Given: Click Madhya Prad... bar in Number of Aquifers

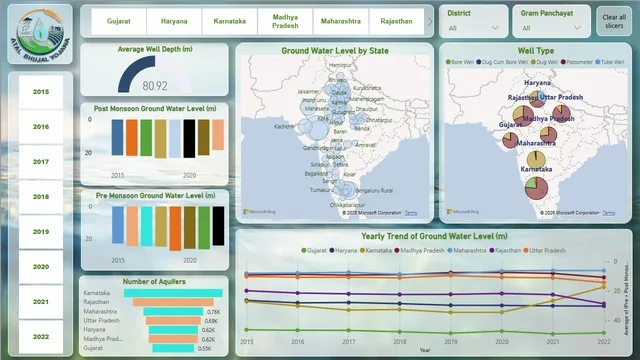Looking at the screenshot, I should click(173, 339).
